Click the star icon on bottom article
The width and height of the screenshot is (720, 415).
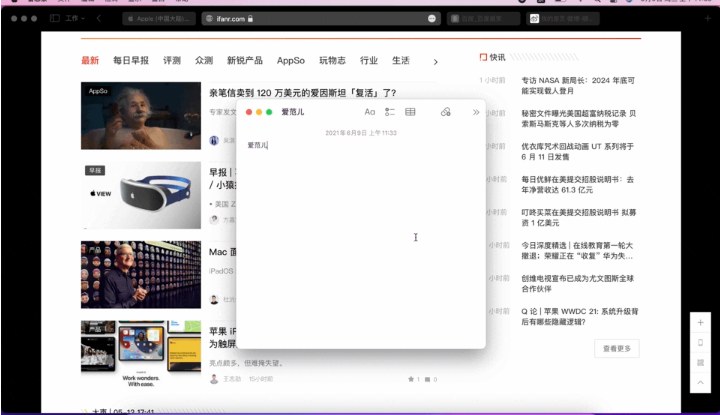[411, 379]
